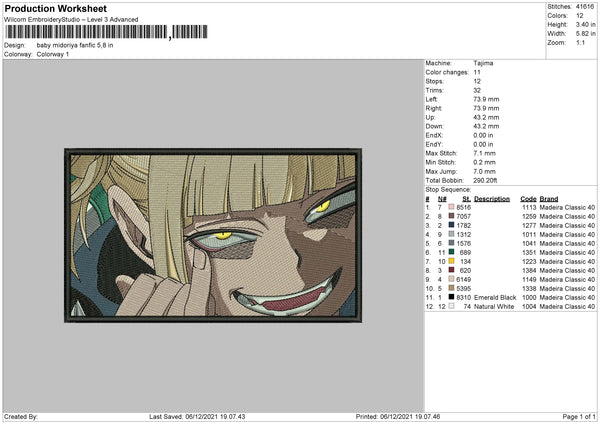Click the Wilcom EmbroideryStudio subtitle

(71, 20)
